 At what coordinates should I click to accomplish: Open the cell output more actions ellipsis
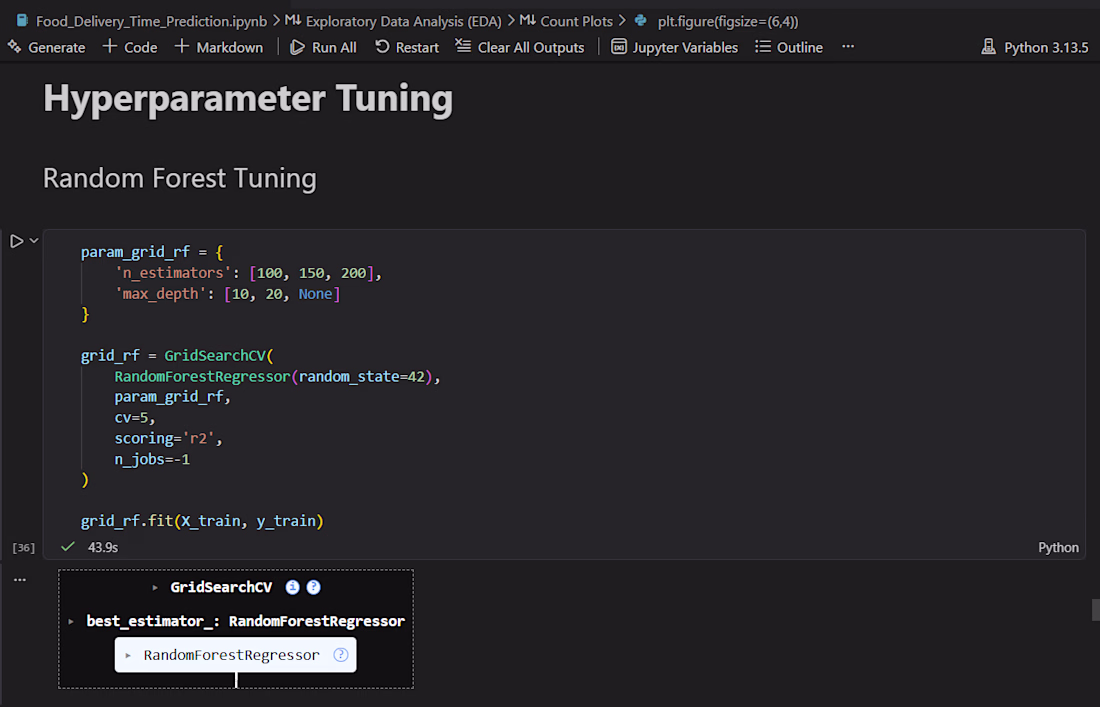pyautogui.click(x=20, y=579)
